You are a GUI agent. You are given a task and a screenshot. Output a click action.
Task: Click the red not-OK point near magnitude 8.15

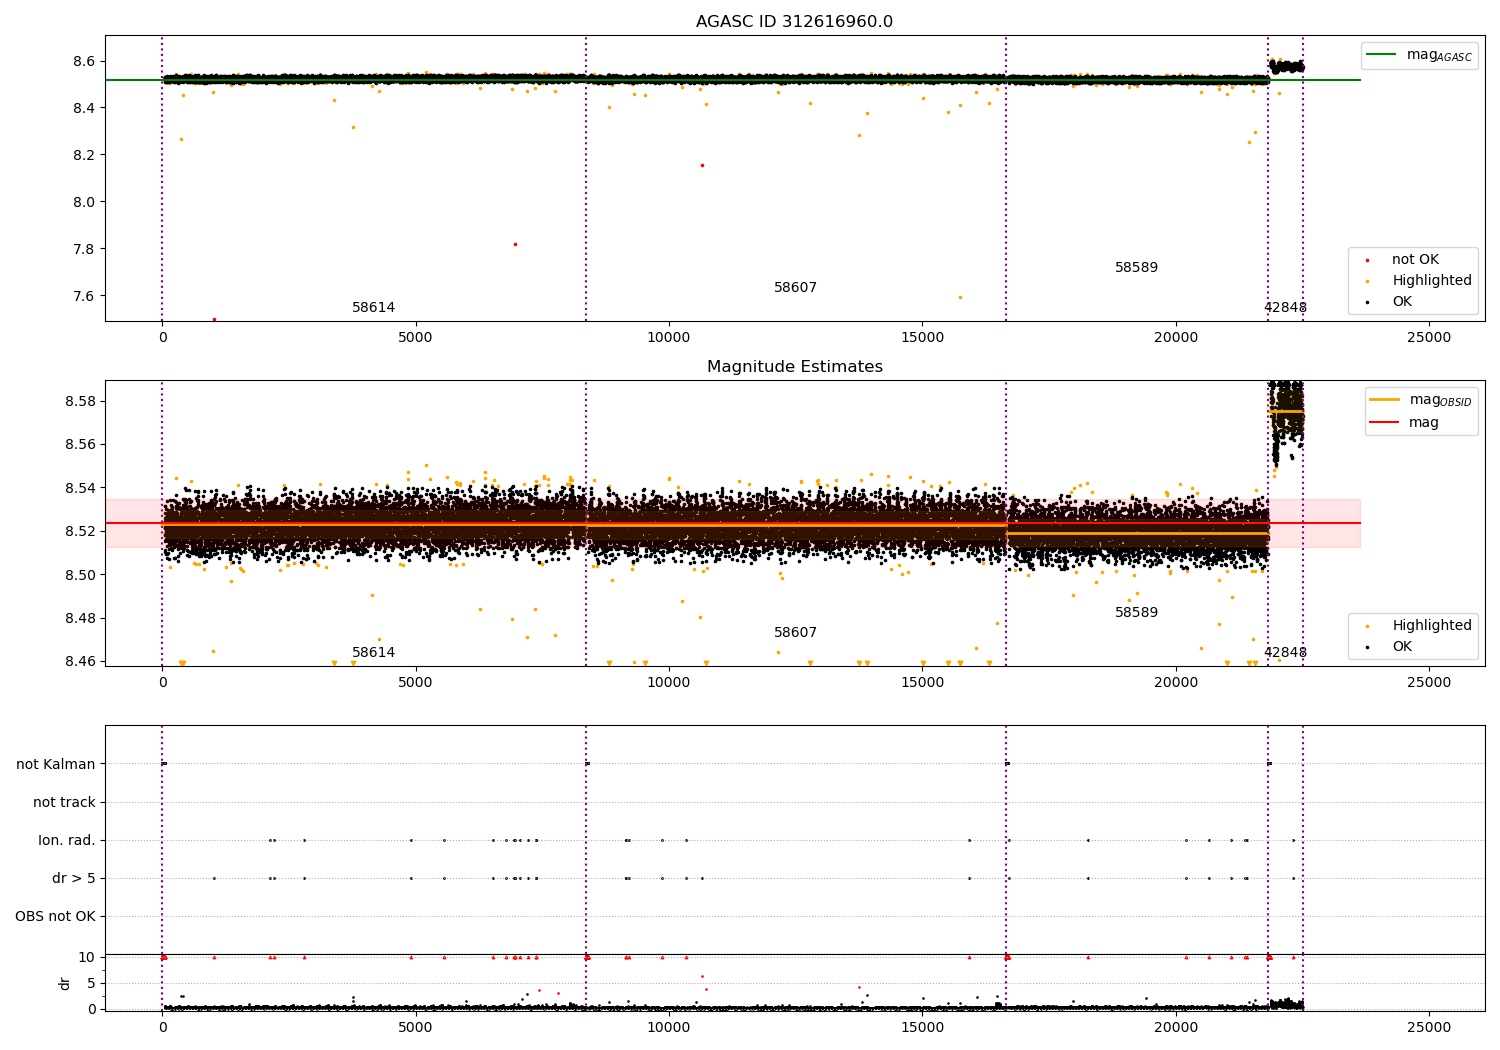click(x=702, y=165)
